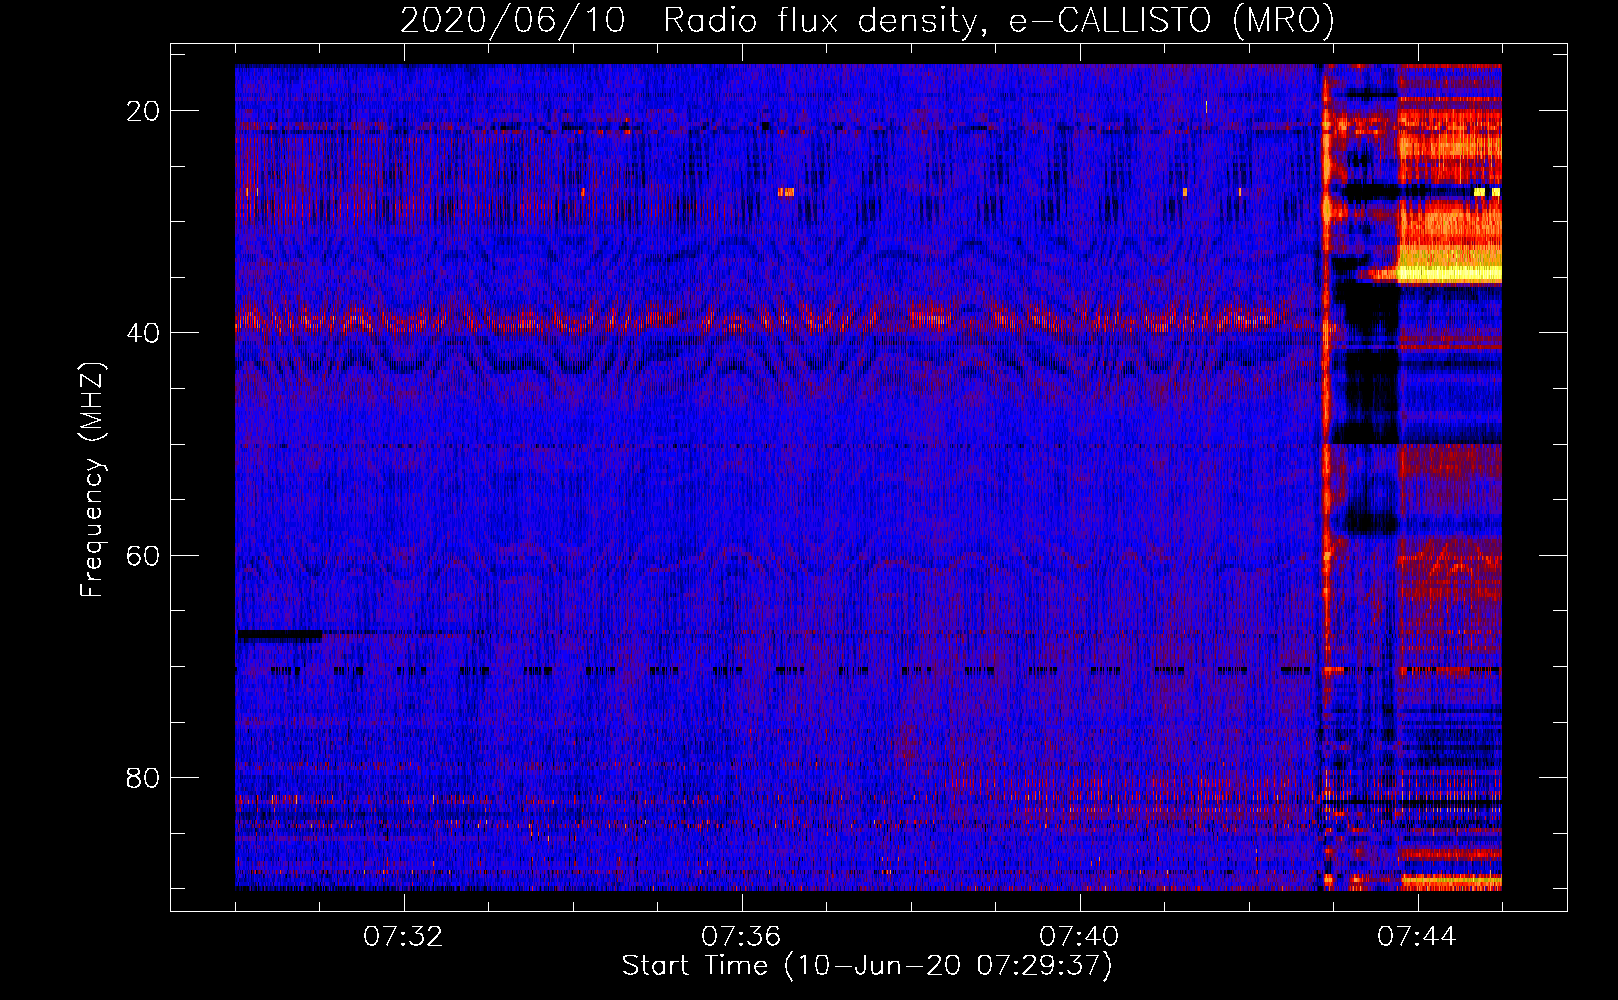Screen dimensions: 1618x1000
Task: Click the 07:40 time tick label
Action: [1079, 937]
